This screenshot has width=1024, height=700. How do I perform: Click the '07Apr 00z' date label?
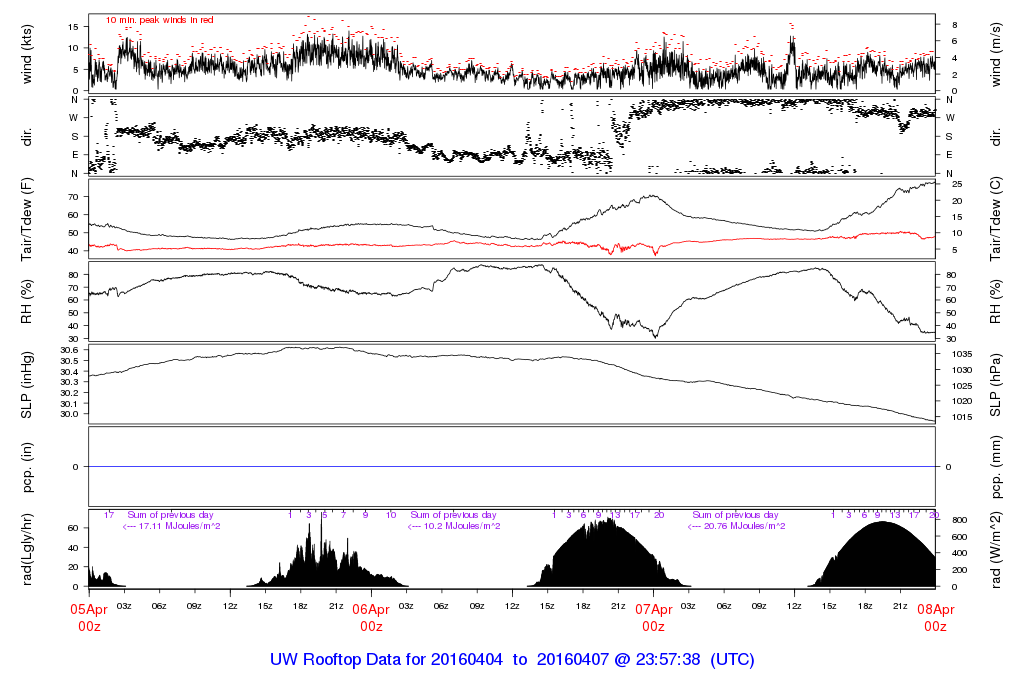tap(654, 618)
